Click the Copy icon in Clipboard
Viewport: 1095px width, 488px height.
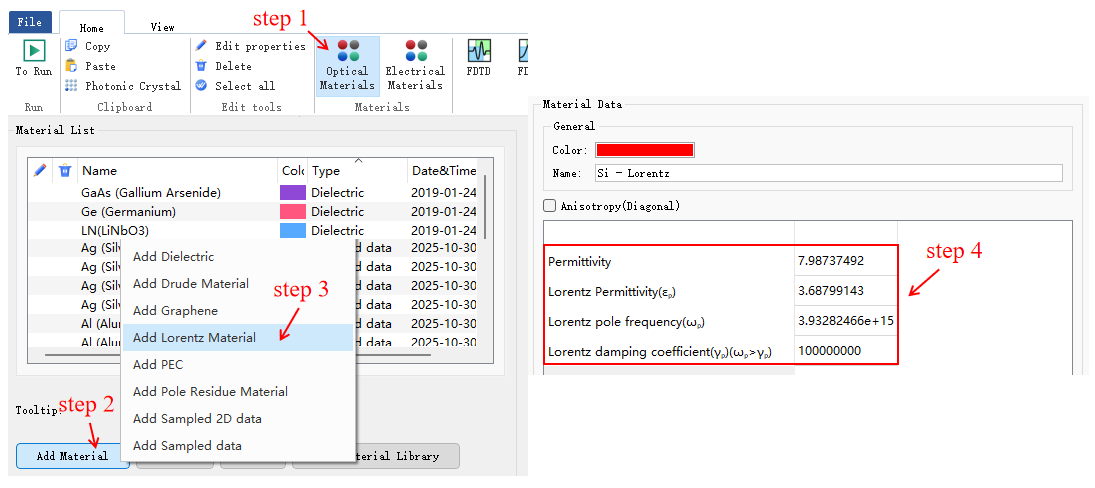tap(71, 46)
